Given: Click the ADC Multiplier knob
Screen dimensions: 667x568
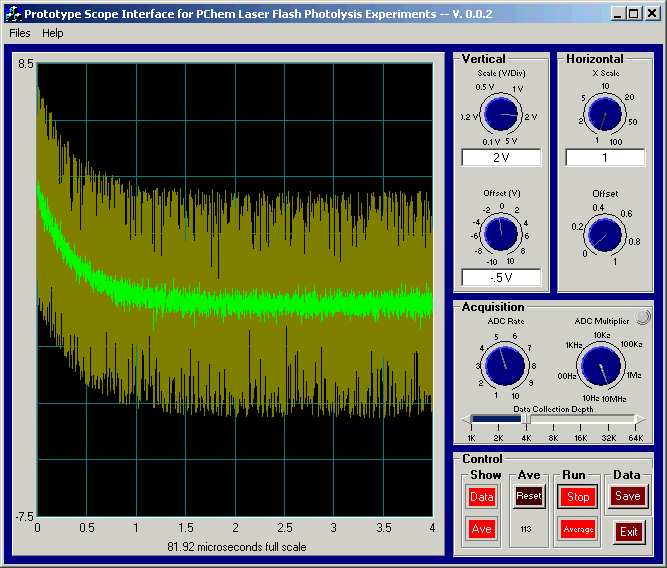Looking at the screenshot, I should tap(602, 364).
